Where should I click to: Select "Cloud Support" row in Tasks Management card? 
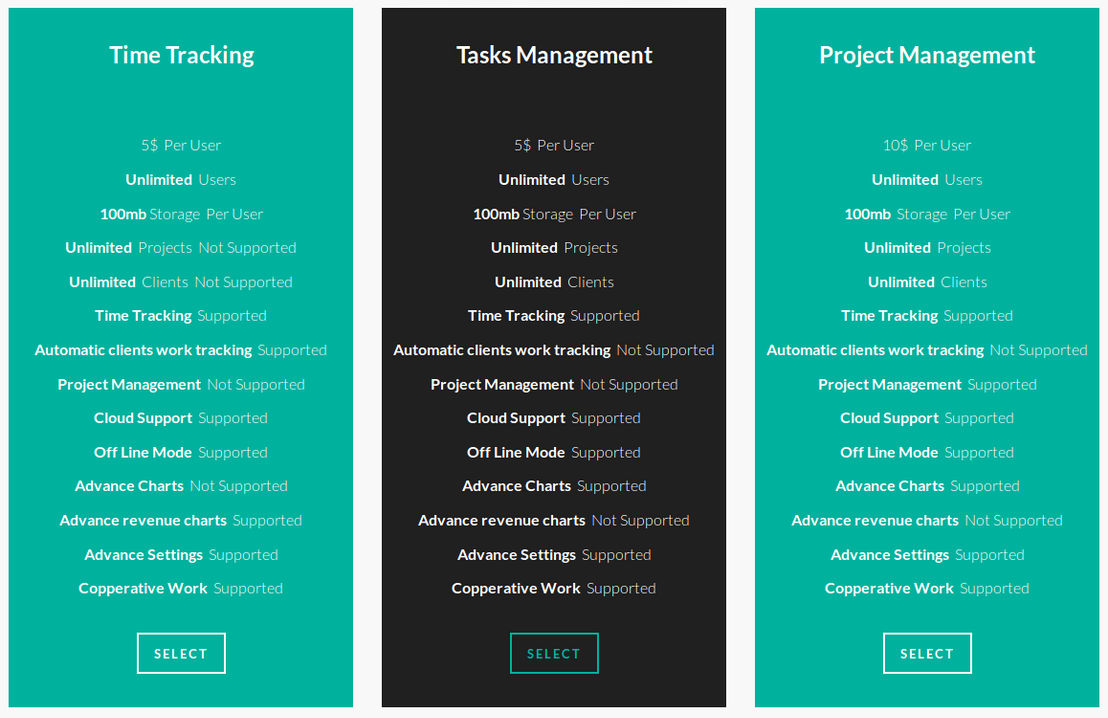tap(554, 418)
